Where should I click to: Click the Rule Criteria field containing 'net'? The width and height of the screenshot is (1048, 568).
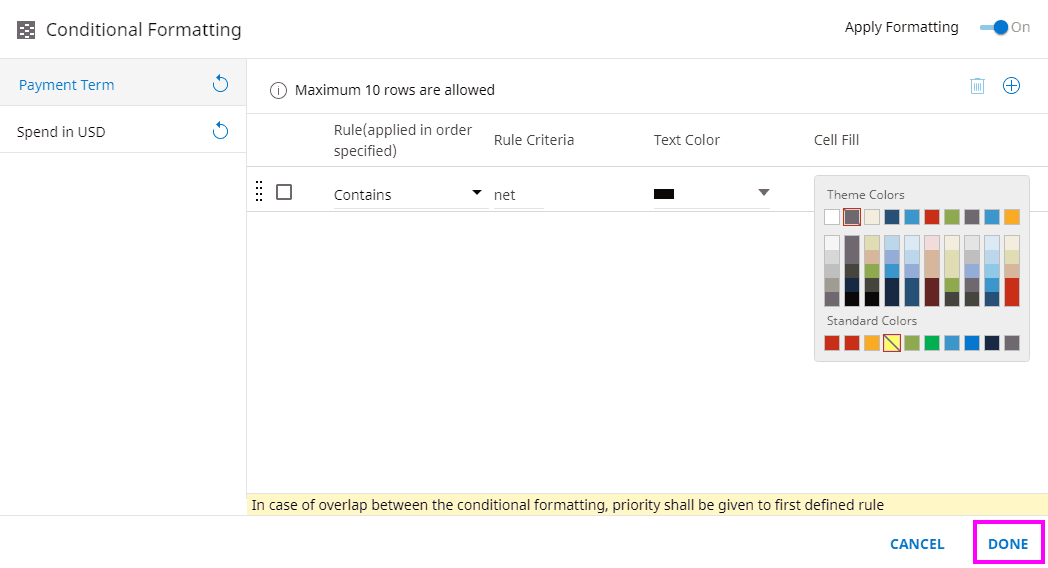coord(518,195)
